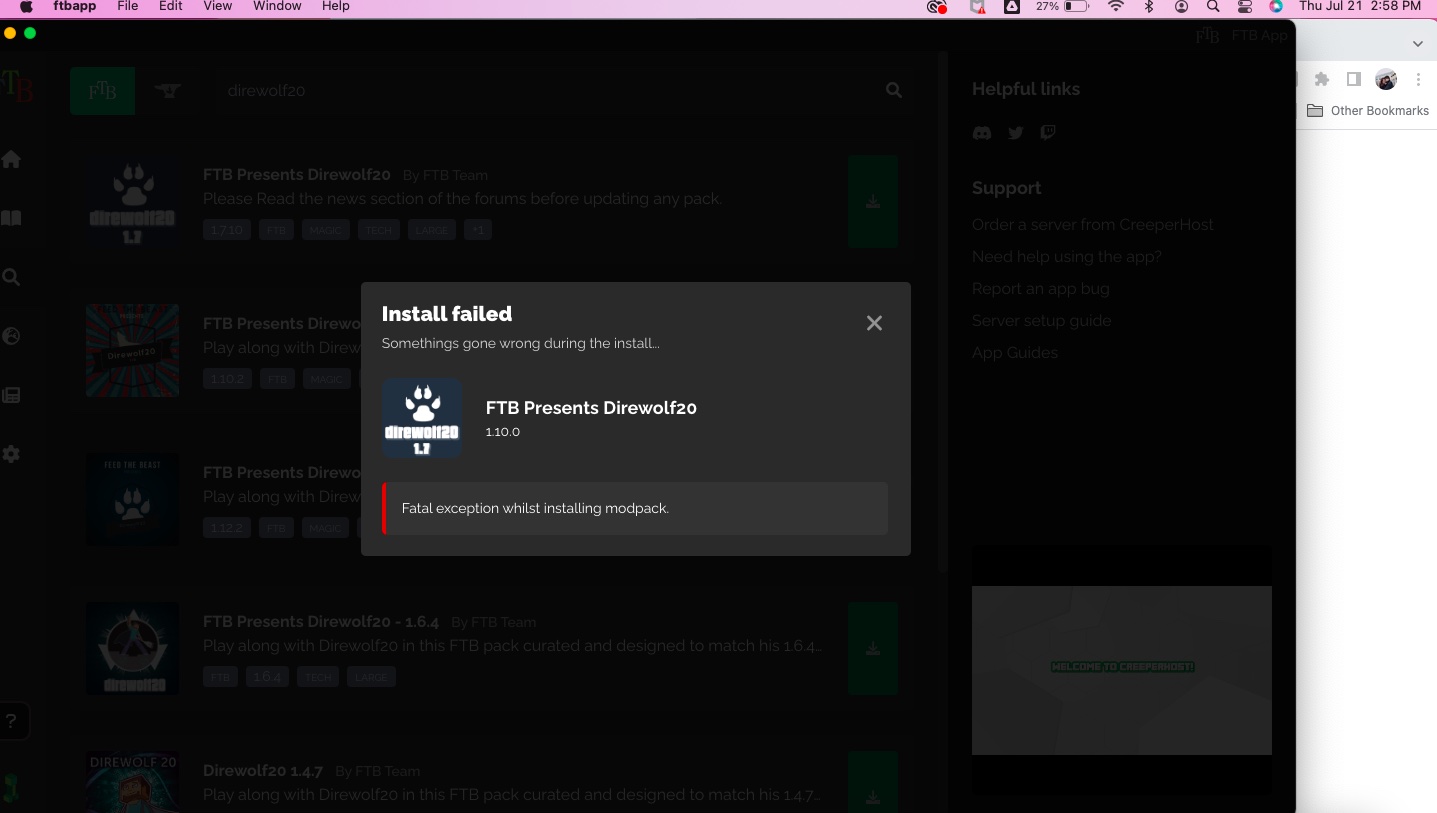This screenshot has height=813, width=1437.
Task: Open the Discord icon under Helpful links
Action: pos(981,132)
